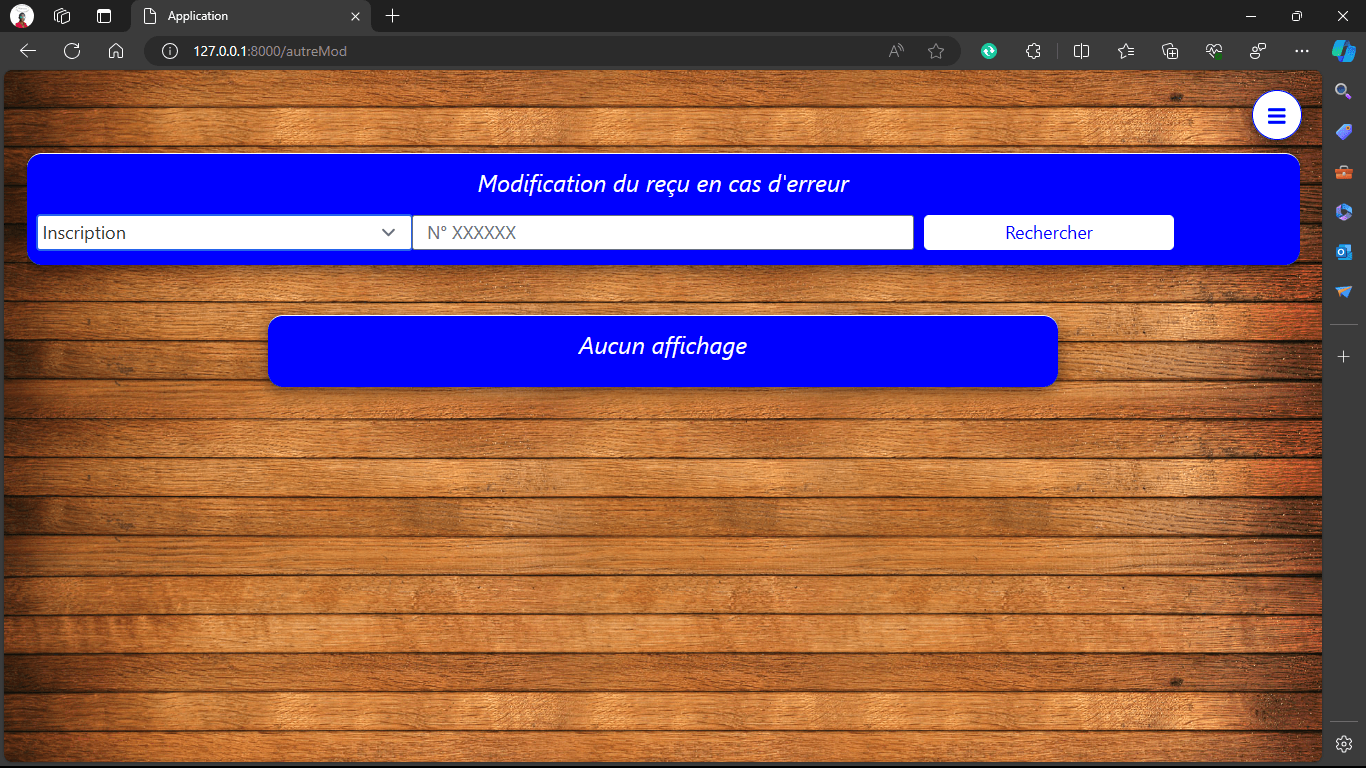Add this page to favorites with the star
The width and height of the screenshot is (1366, 768).
(936, 51)
